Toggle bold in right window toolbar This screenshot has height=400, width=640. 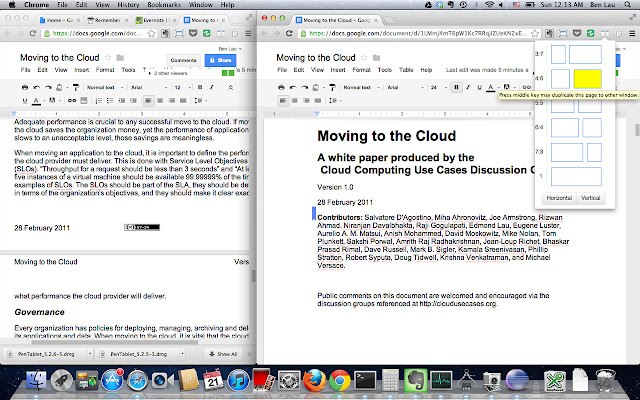coord(456,87)
